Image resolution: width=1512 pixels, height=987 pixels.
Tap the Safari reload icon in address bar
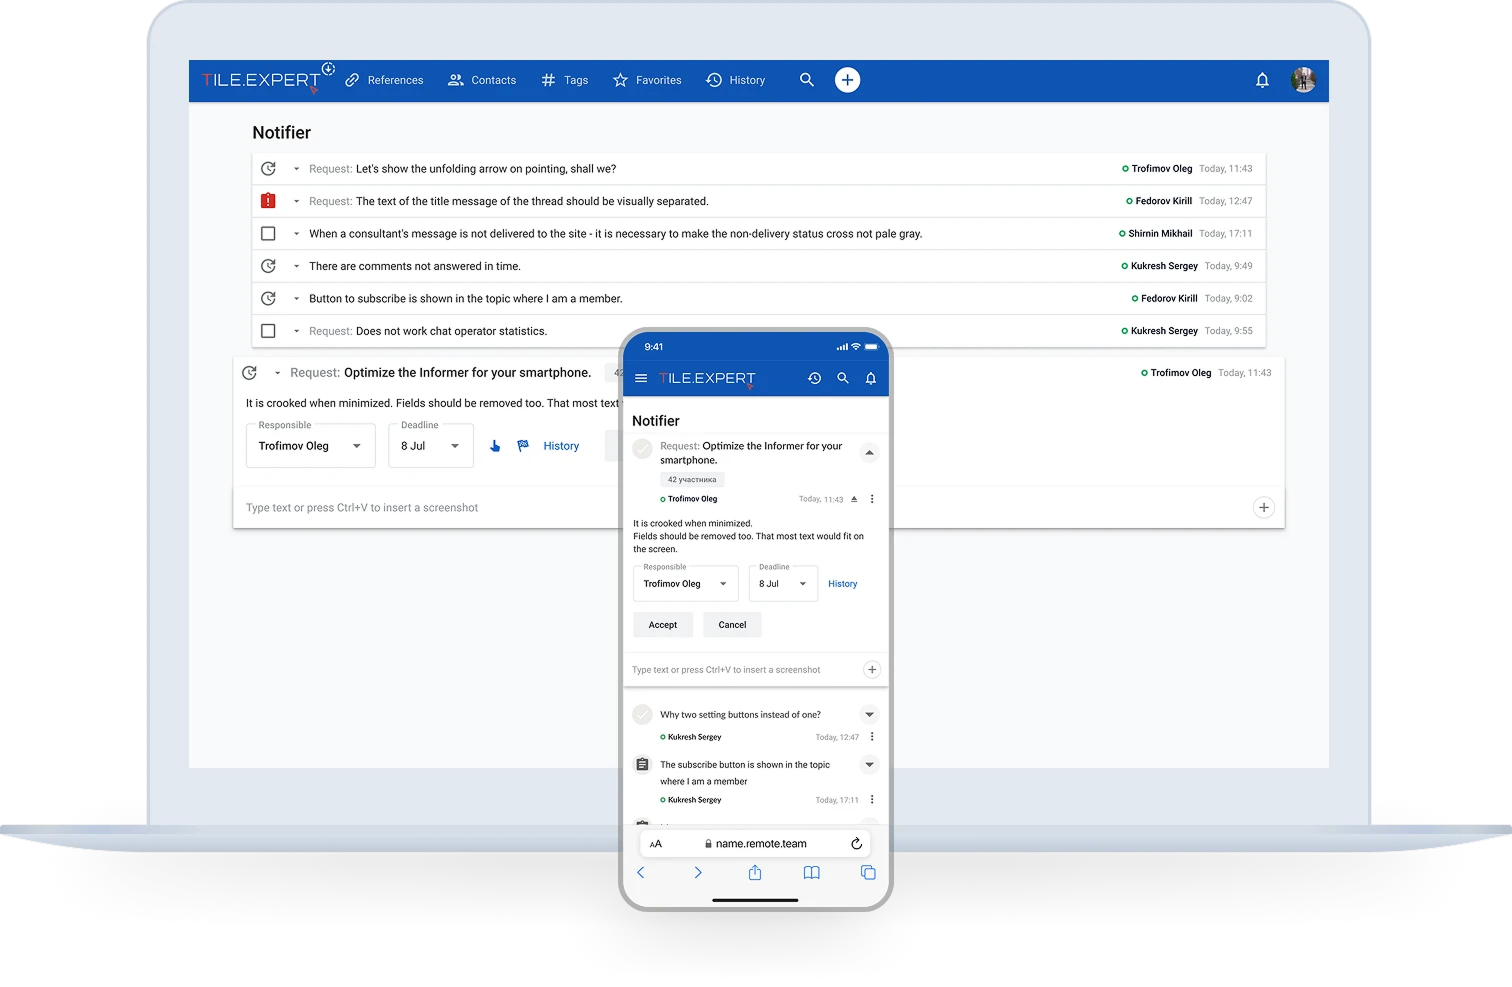tap(856, 844)
